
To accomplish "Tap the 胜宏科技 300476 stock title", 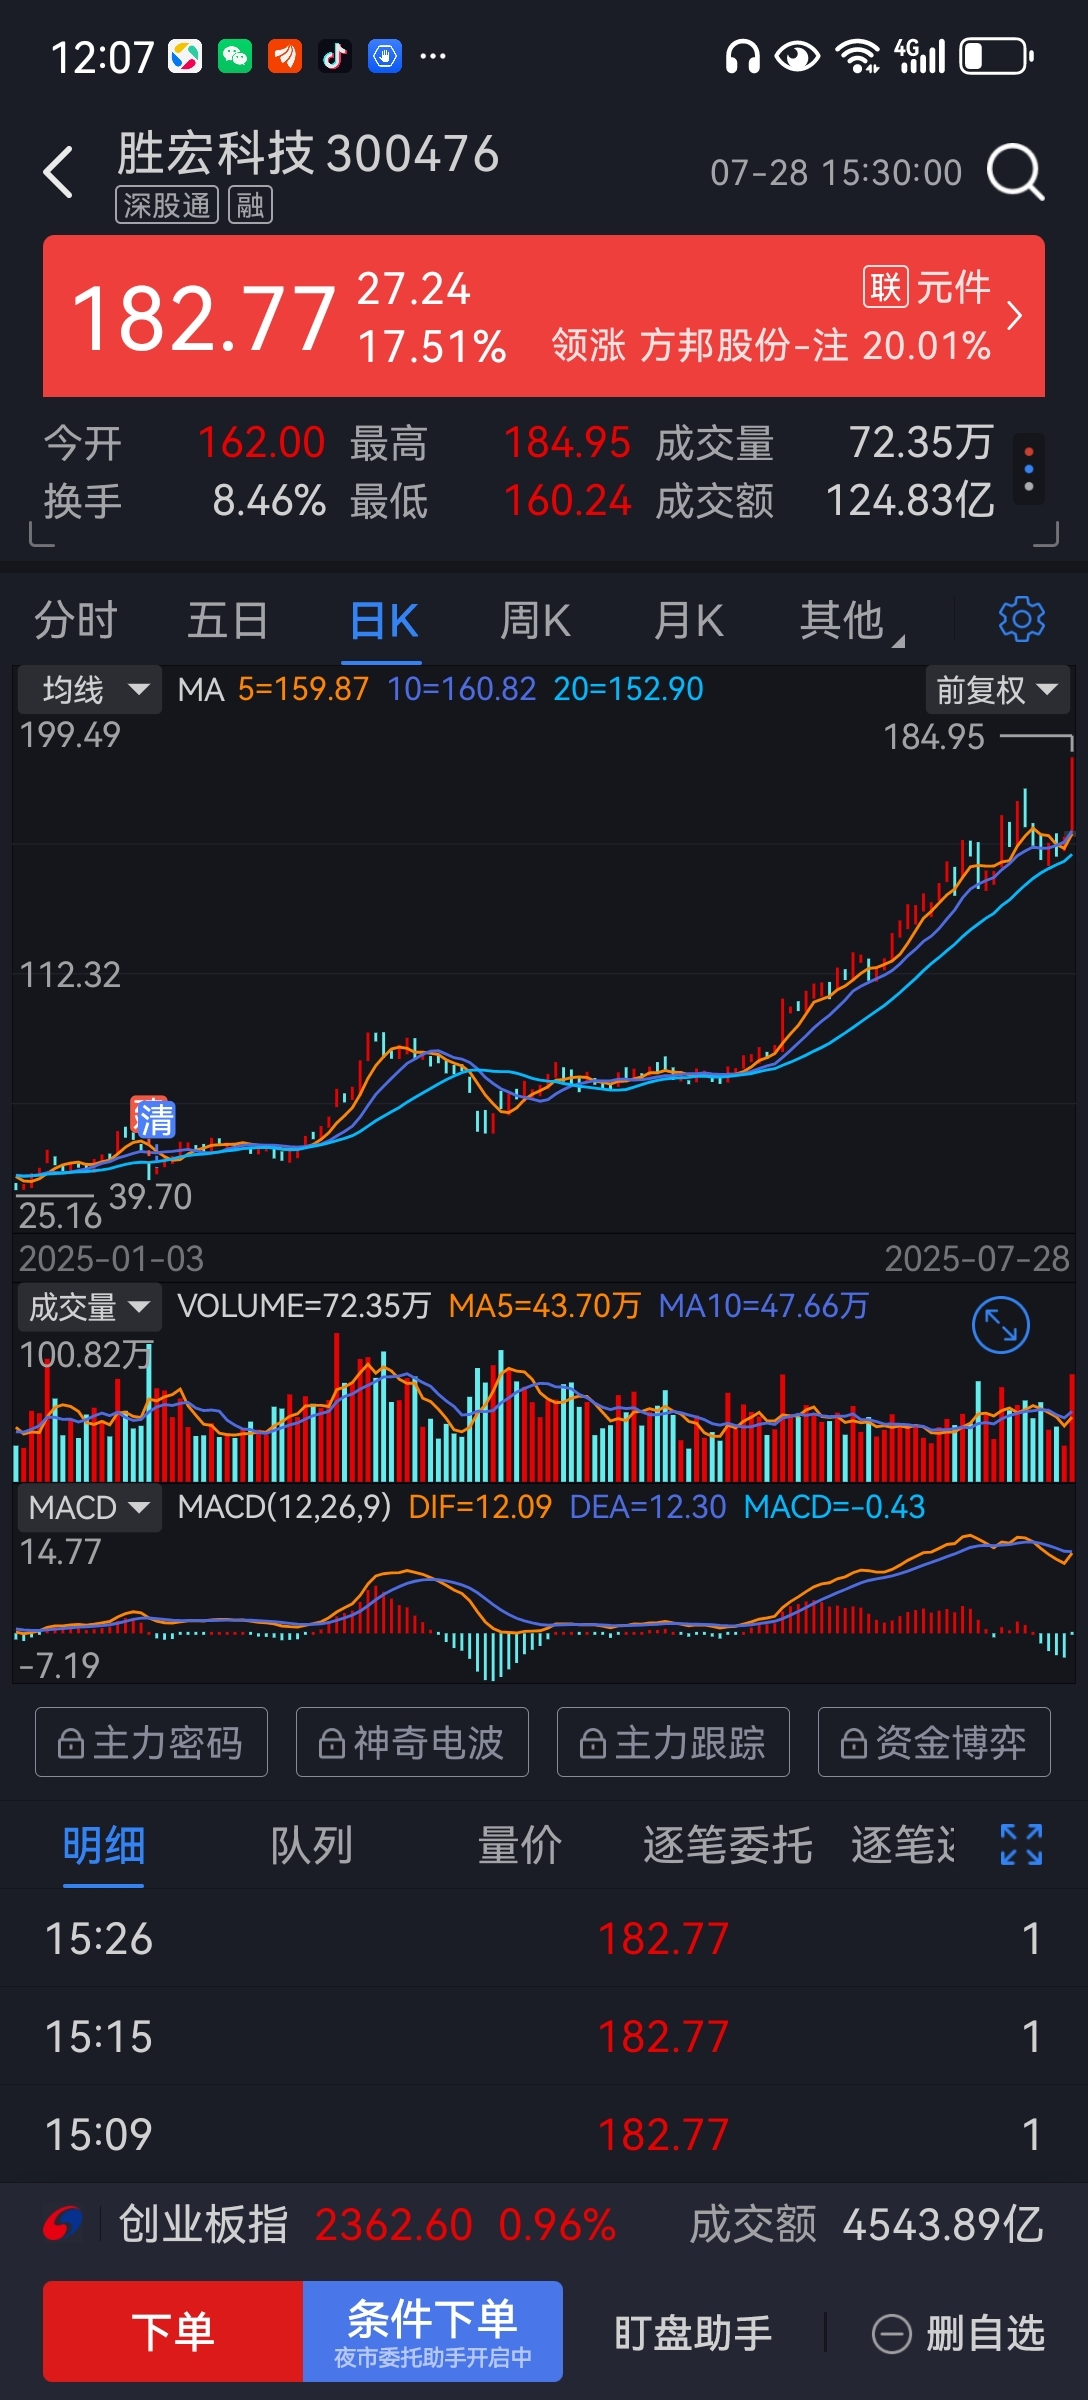I will coord(308,154).
